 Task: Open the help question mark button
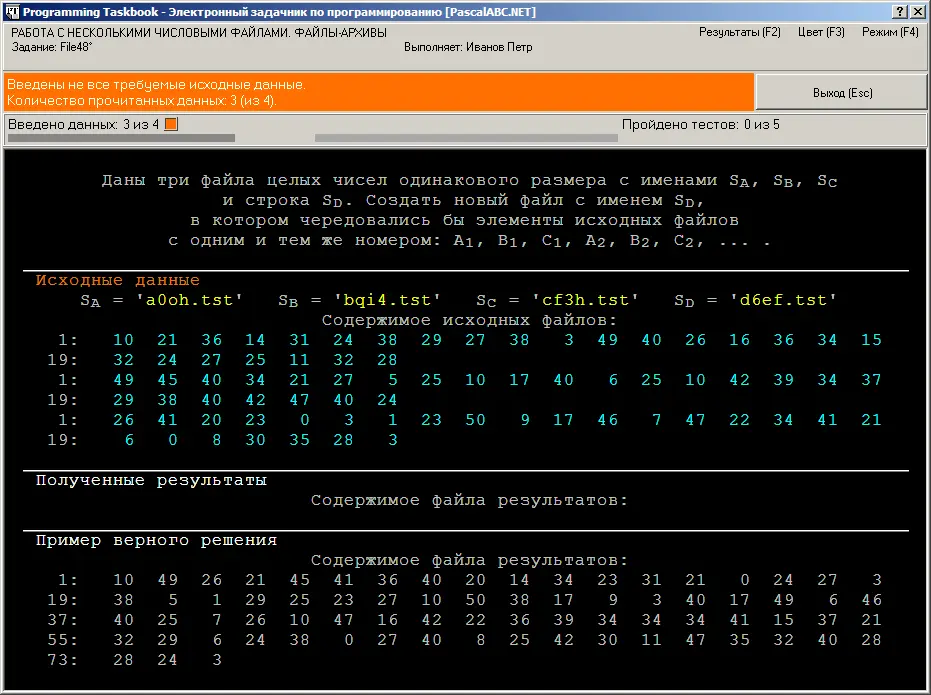tap(900, 11)
